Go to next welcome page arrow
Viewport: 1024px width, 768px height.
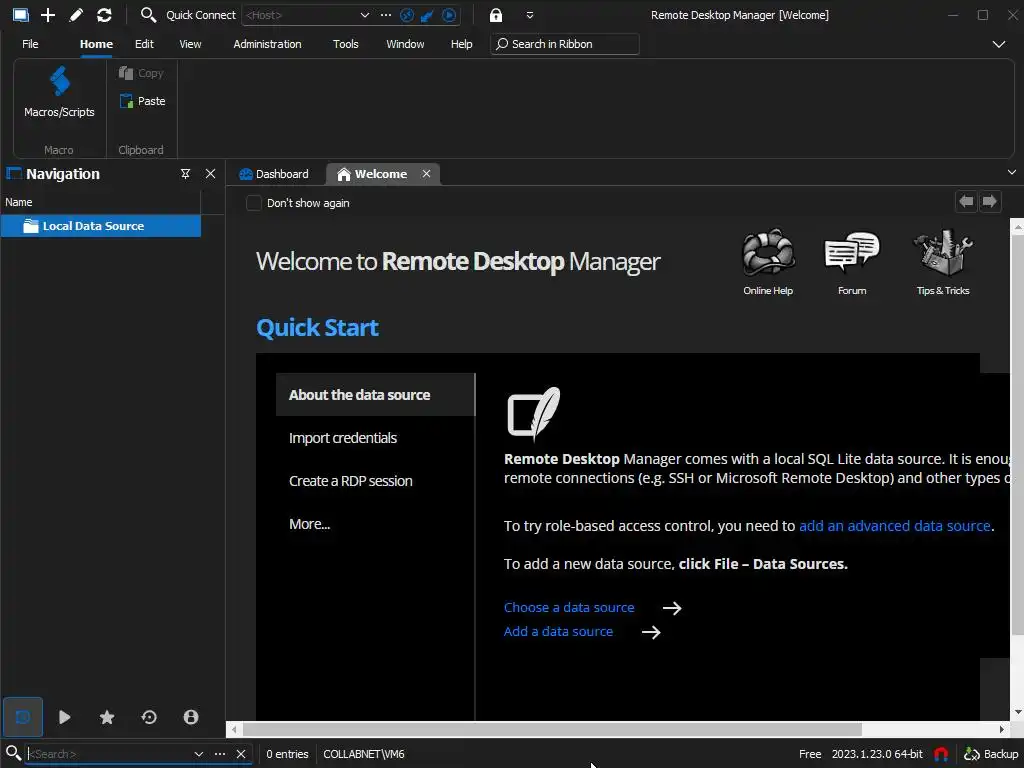[x=989, y=201]
